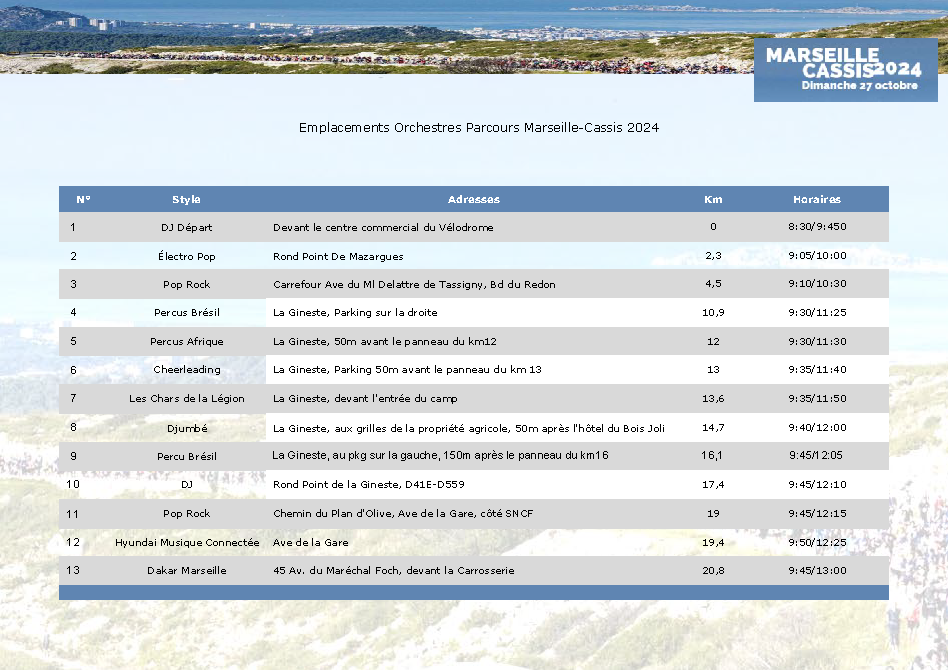Select the 'Les Chars de la Légion' cell
The height and width of the screenshot is (670, 948).
(x=186, y=398)
